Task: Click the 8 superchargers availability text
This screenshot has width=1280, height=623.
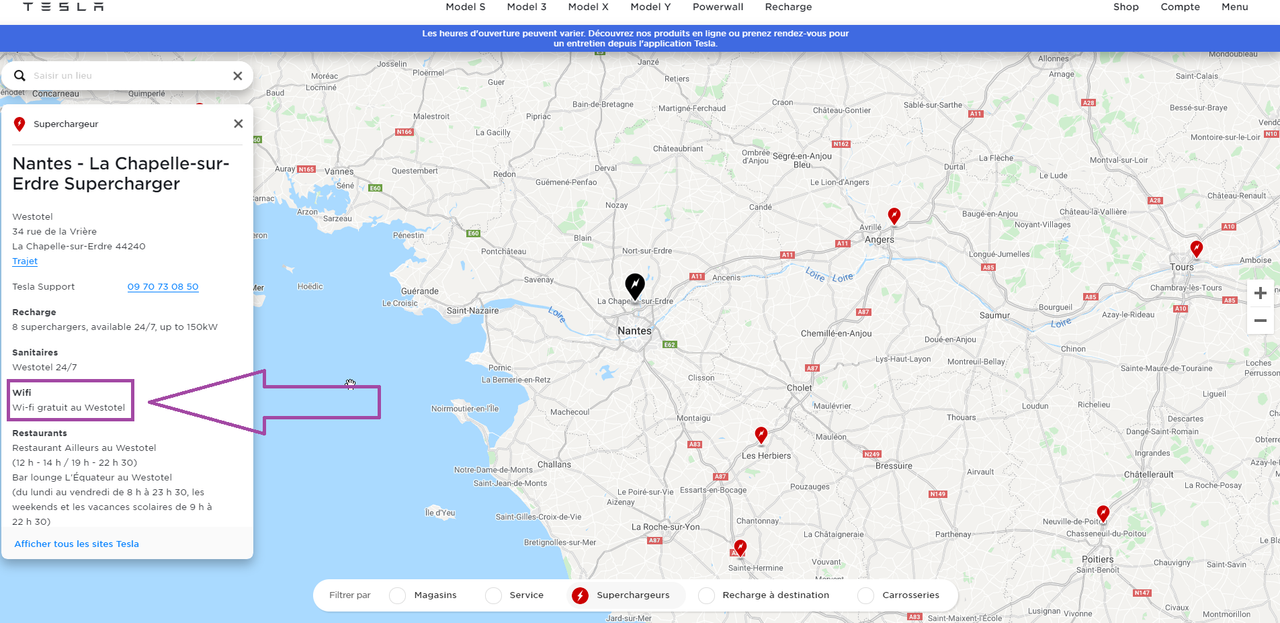Action: [x=115, y=327]
